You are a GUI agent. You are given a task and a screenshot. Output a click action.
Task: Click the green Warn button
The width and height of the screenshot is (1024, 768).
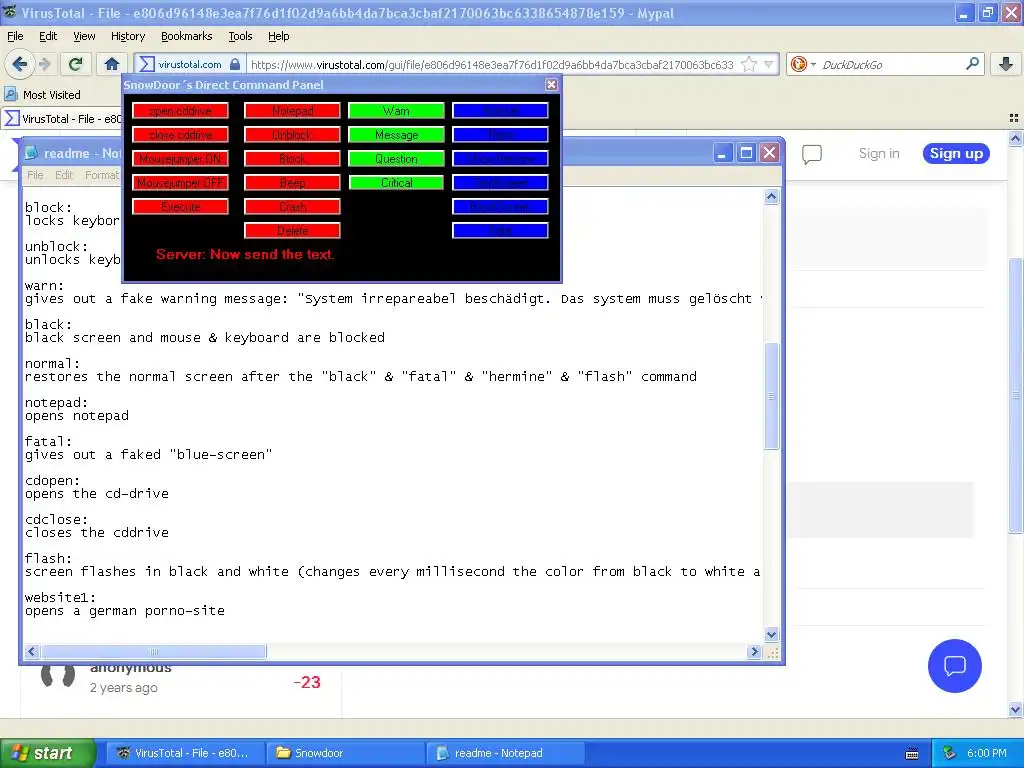(396, 111)
